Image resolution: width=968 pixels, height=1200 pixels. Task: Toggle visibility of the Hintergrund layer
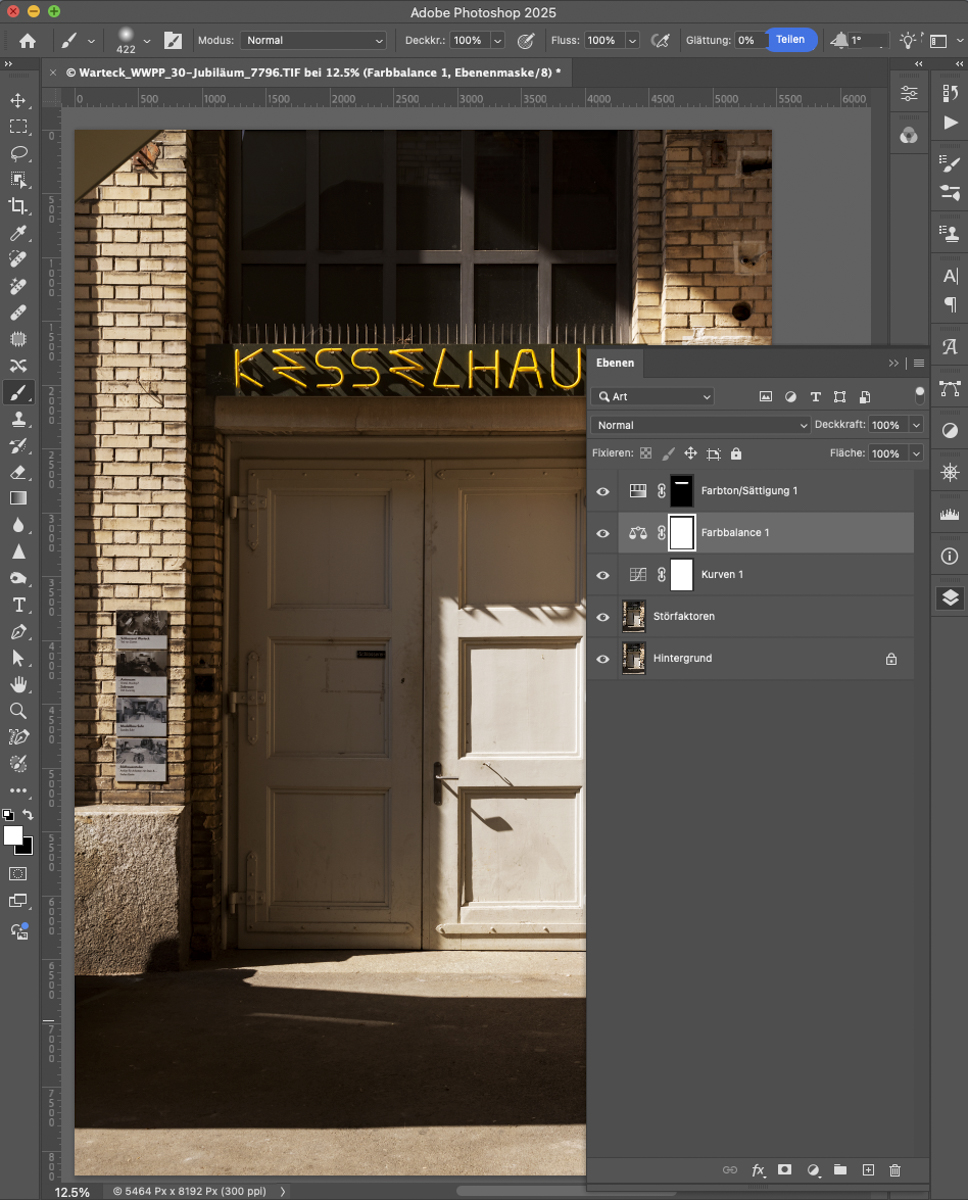[603, 658]
